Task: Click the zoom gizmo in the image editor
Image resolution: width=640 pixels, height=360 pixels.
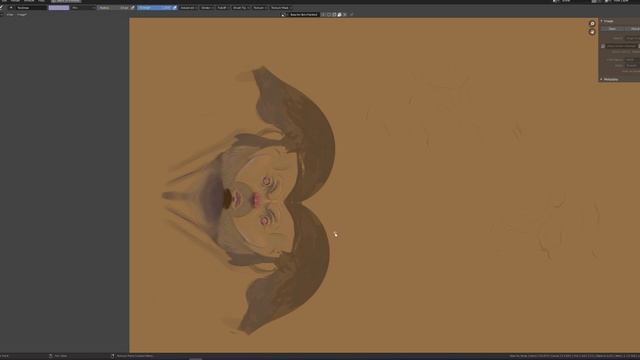Action: click(x=592, y=24)
